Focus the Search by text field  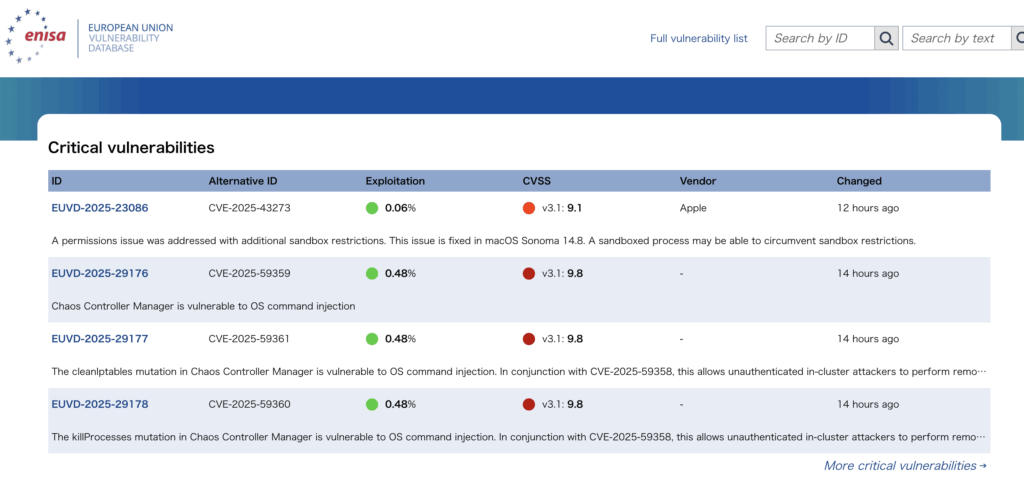point(956,38)
